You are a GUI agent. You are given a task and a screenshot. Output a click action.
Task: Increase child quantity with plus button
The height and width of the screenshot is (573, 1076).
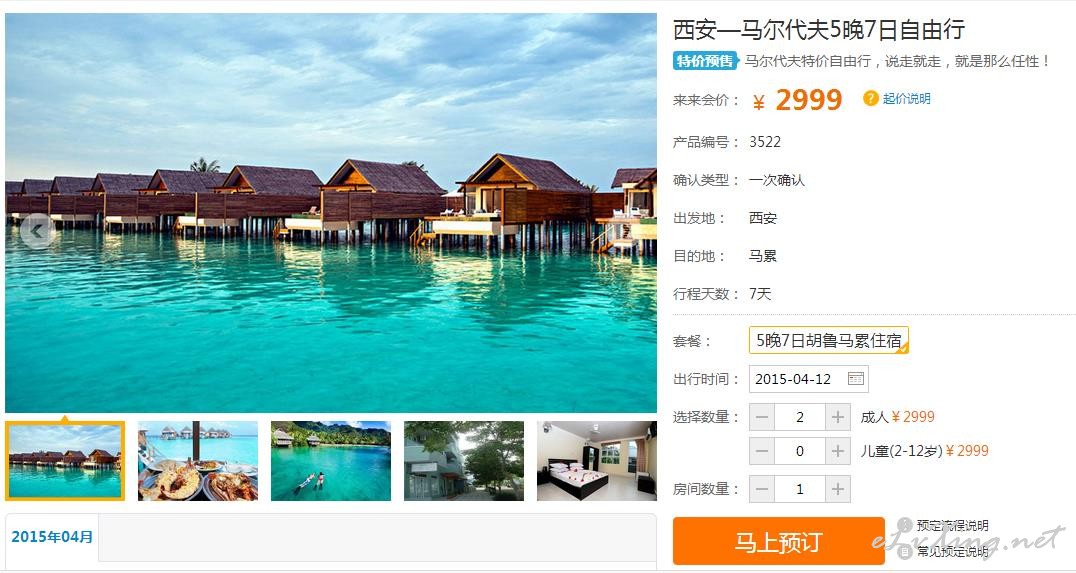pyautogui.click(x=838, y=452)
